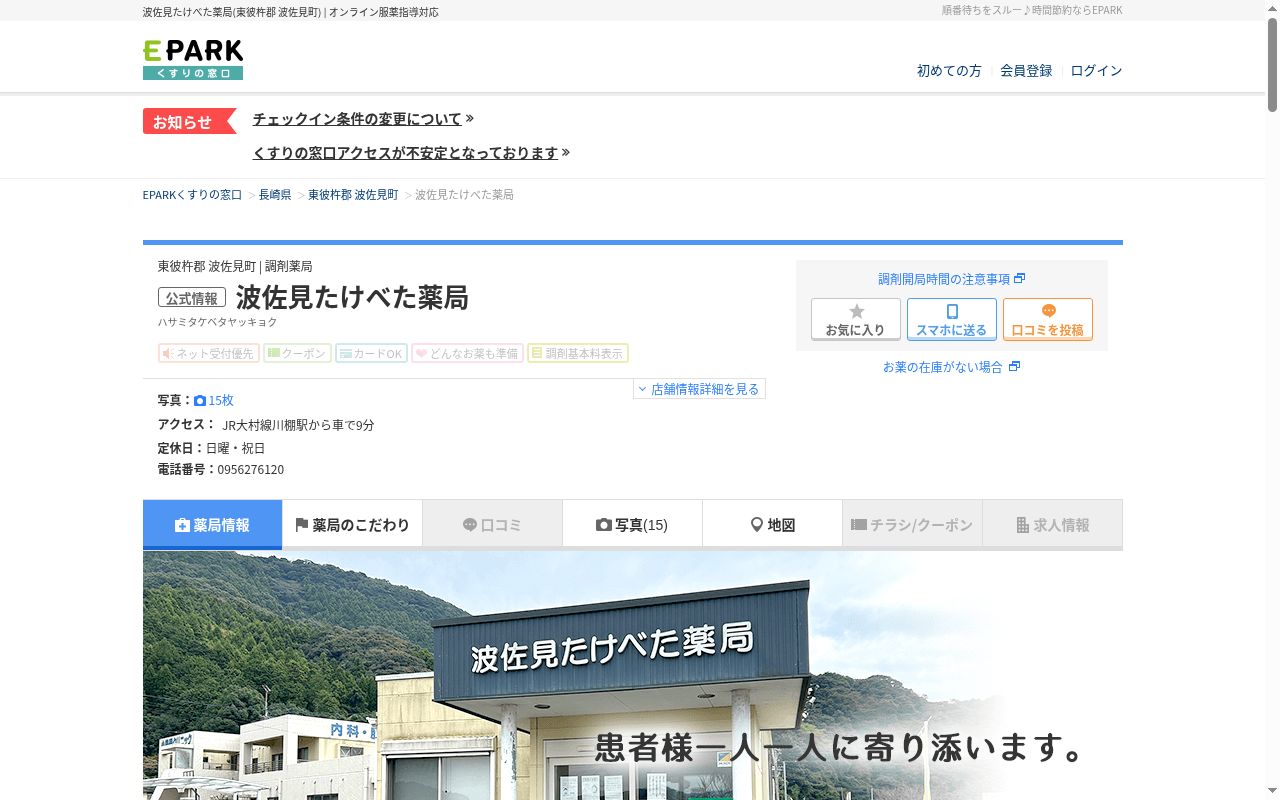Click the 東彼杵郡 波佐見町 breadcrumb link
The image size is (1280, 800).
tap(353, 195)
